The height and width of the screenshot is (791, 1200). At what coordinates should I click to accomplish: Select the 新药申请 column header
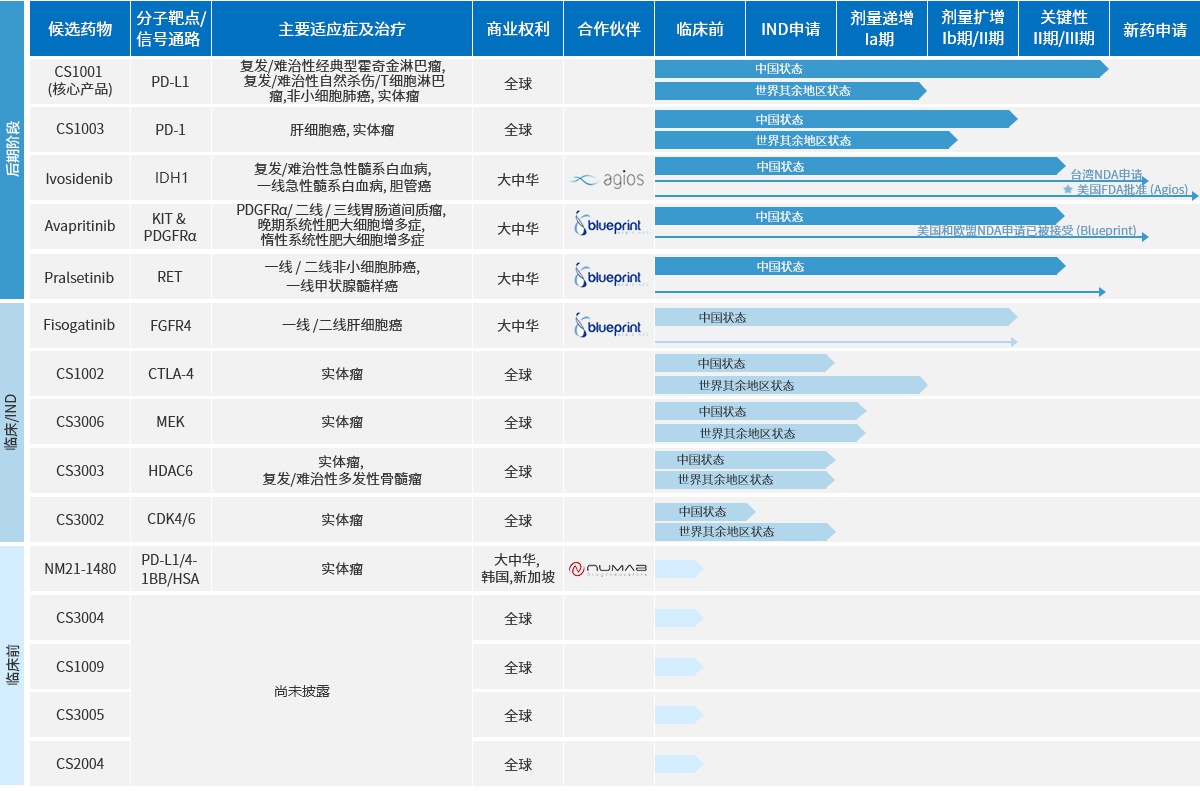click(x=1154, y=29)
